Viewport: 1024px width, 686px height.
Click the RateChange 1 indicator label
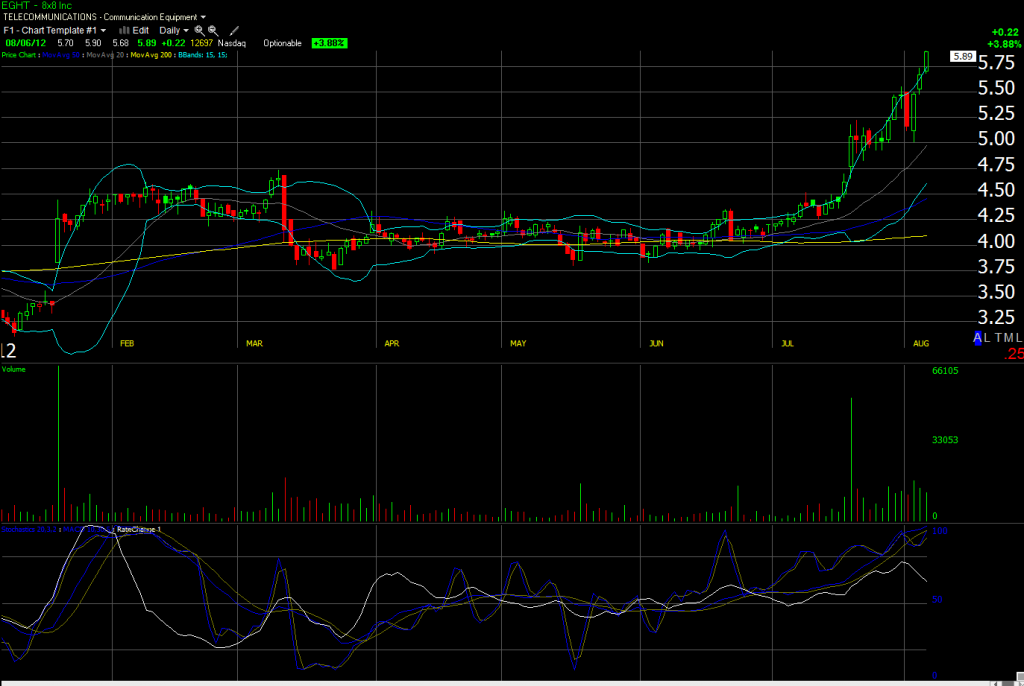tap(138, 529)
